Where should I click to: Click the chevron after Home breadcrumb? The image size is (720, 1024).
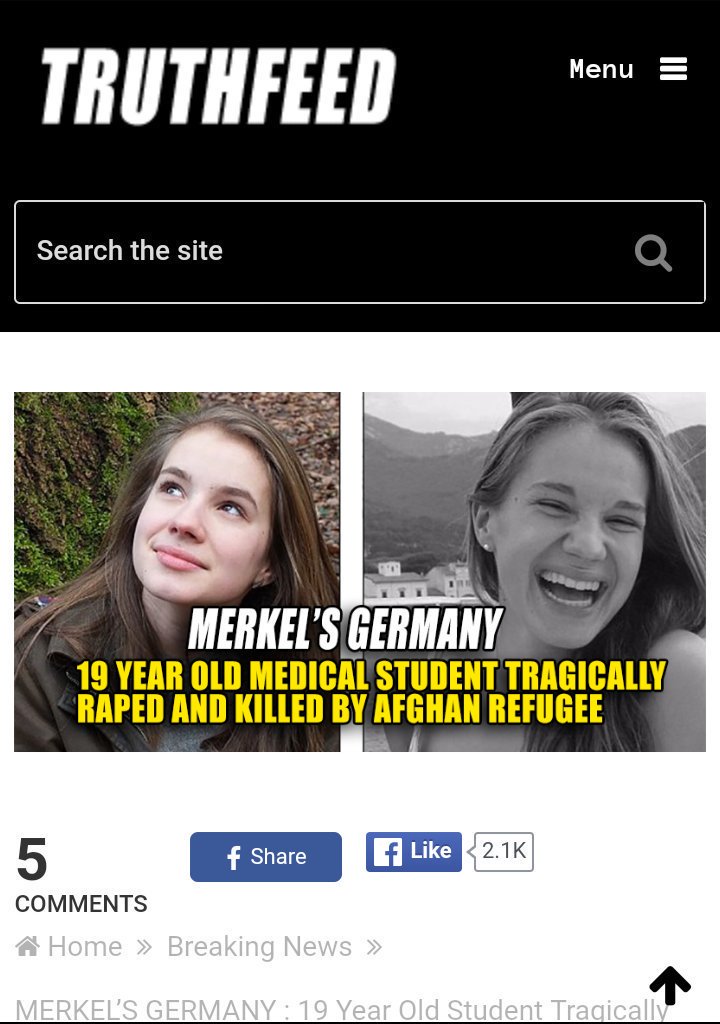[x=144, y=947]
